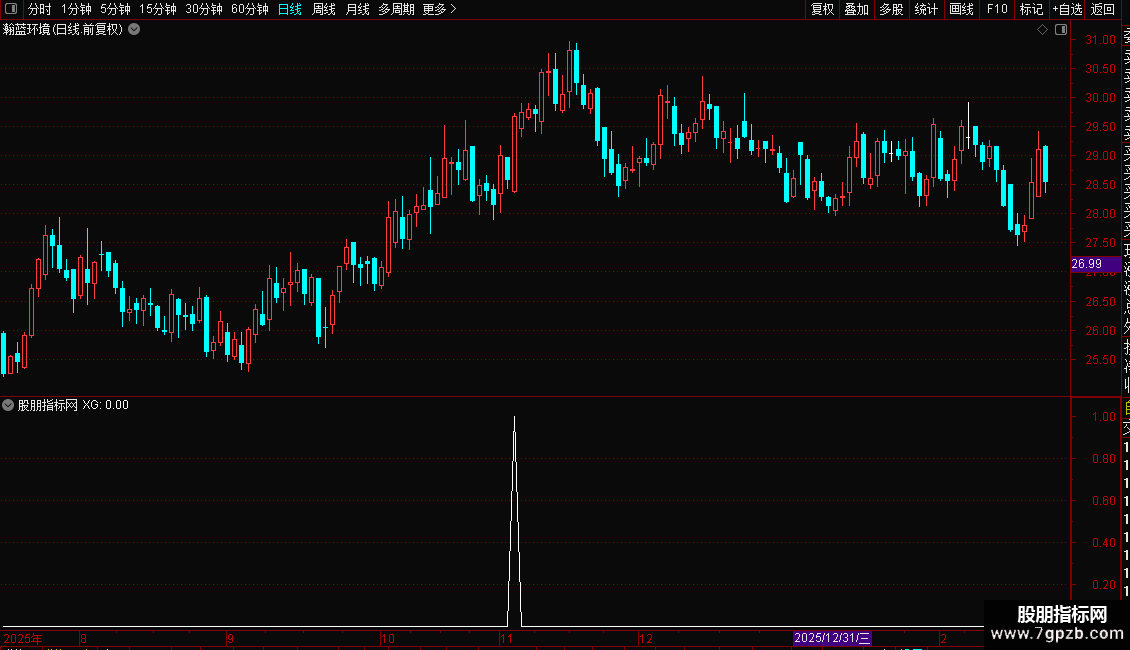Click the XG: 0.00 indicator value
The image size is (1130, 650).
pos(105,405)
